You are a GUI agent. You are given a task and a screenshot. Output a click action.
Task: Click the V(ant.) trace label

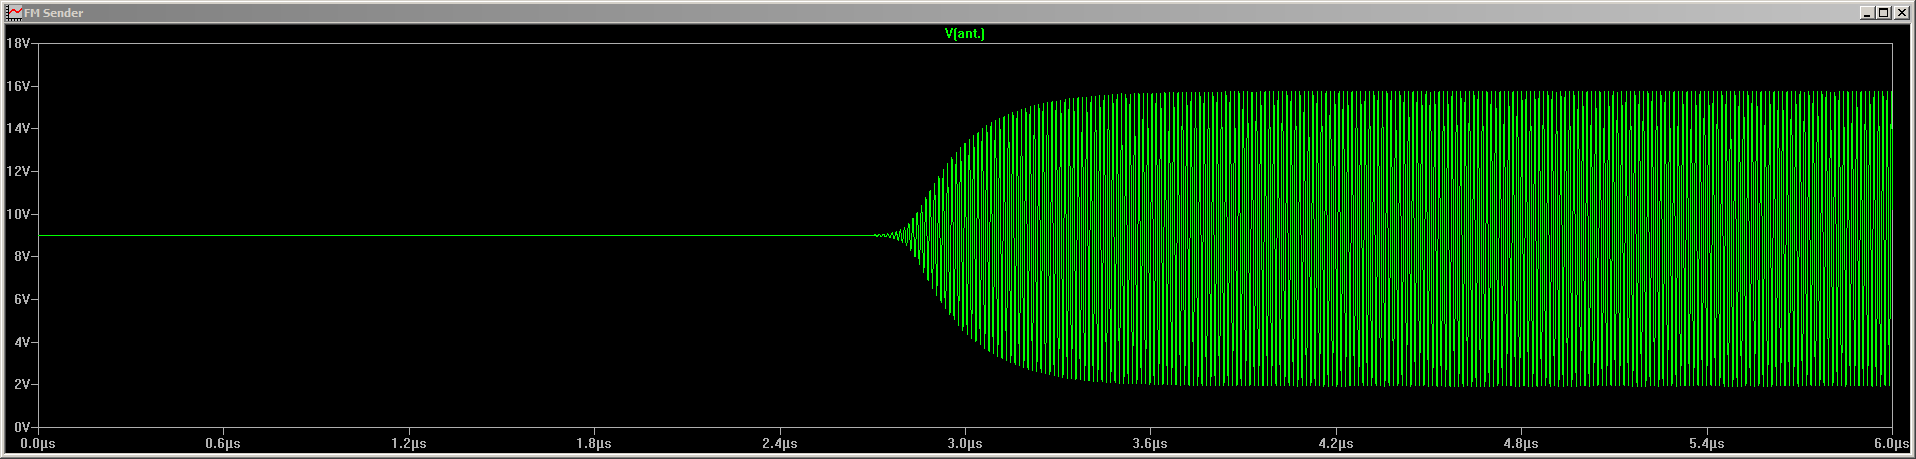(x=964, y=33)
